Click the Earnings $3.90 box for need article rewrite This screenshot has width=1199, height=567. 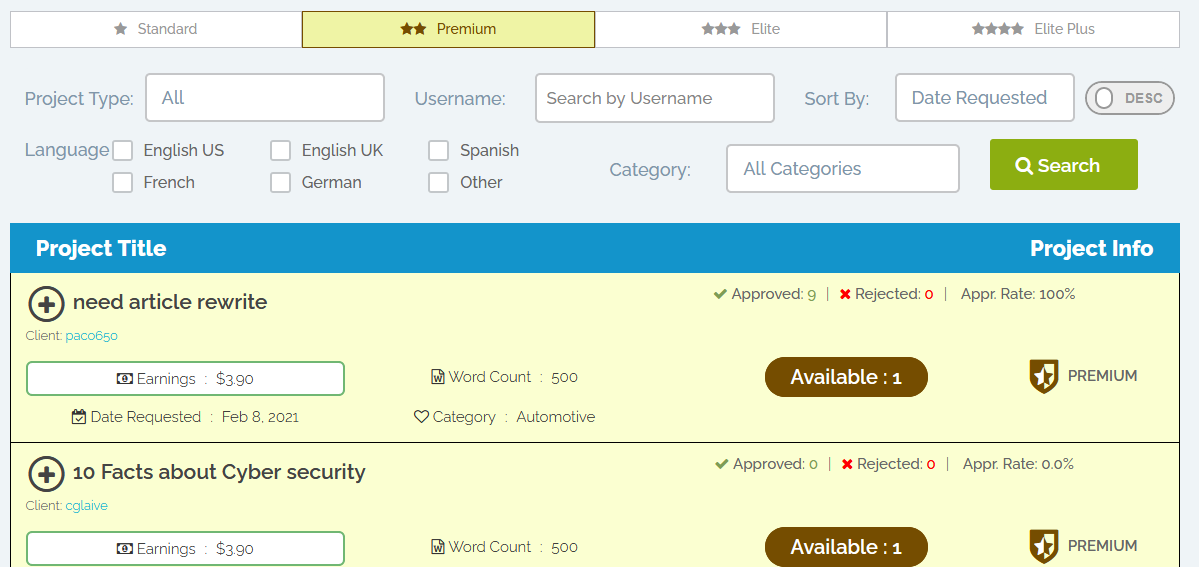coord(185,379)
